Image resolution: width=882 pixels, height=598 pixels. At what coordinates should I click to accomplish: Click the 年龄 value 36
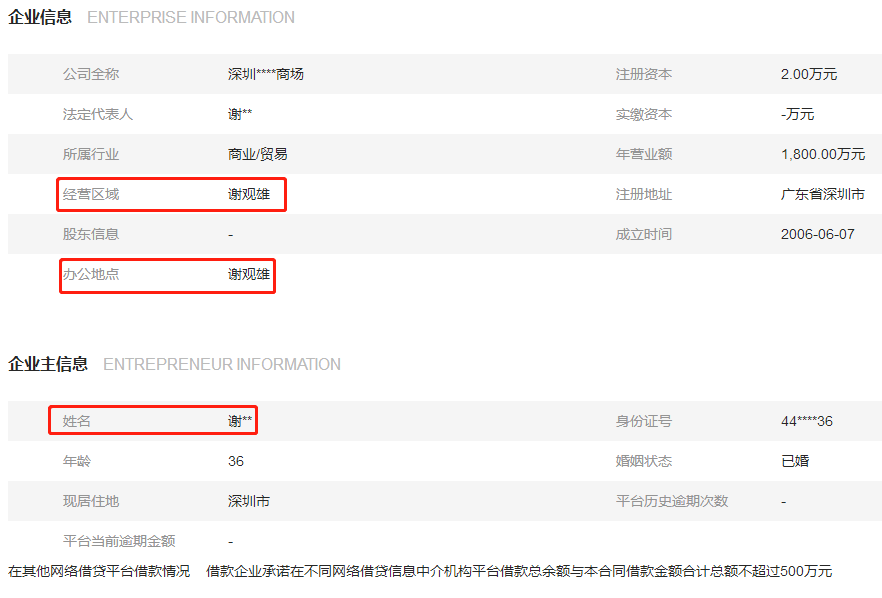click(x=236, y=461)
